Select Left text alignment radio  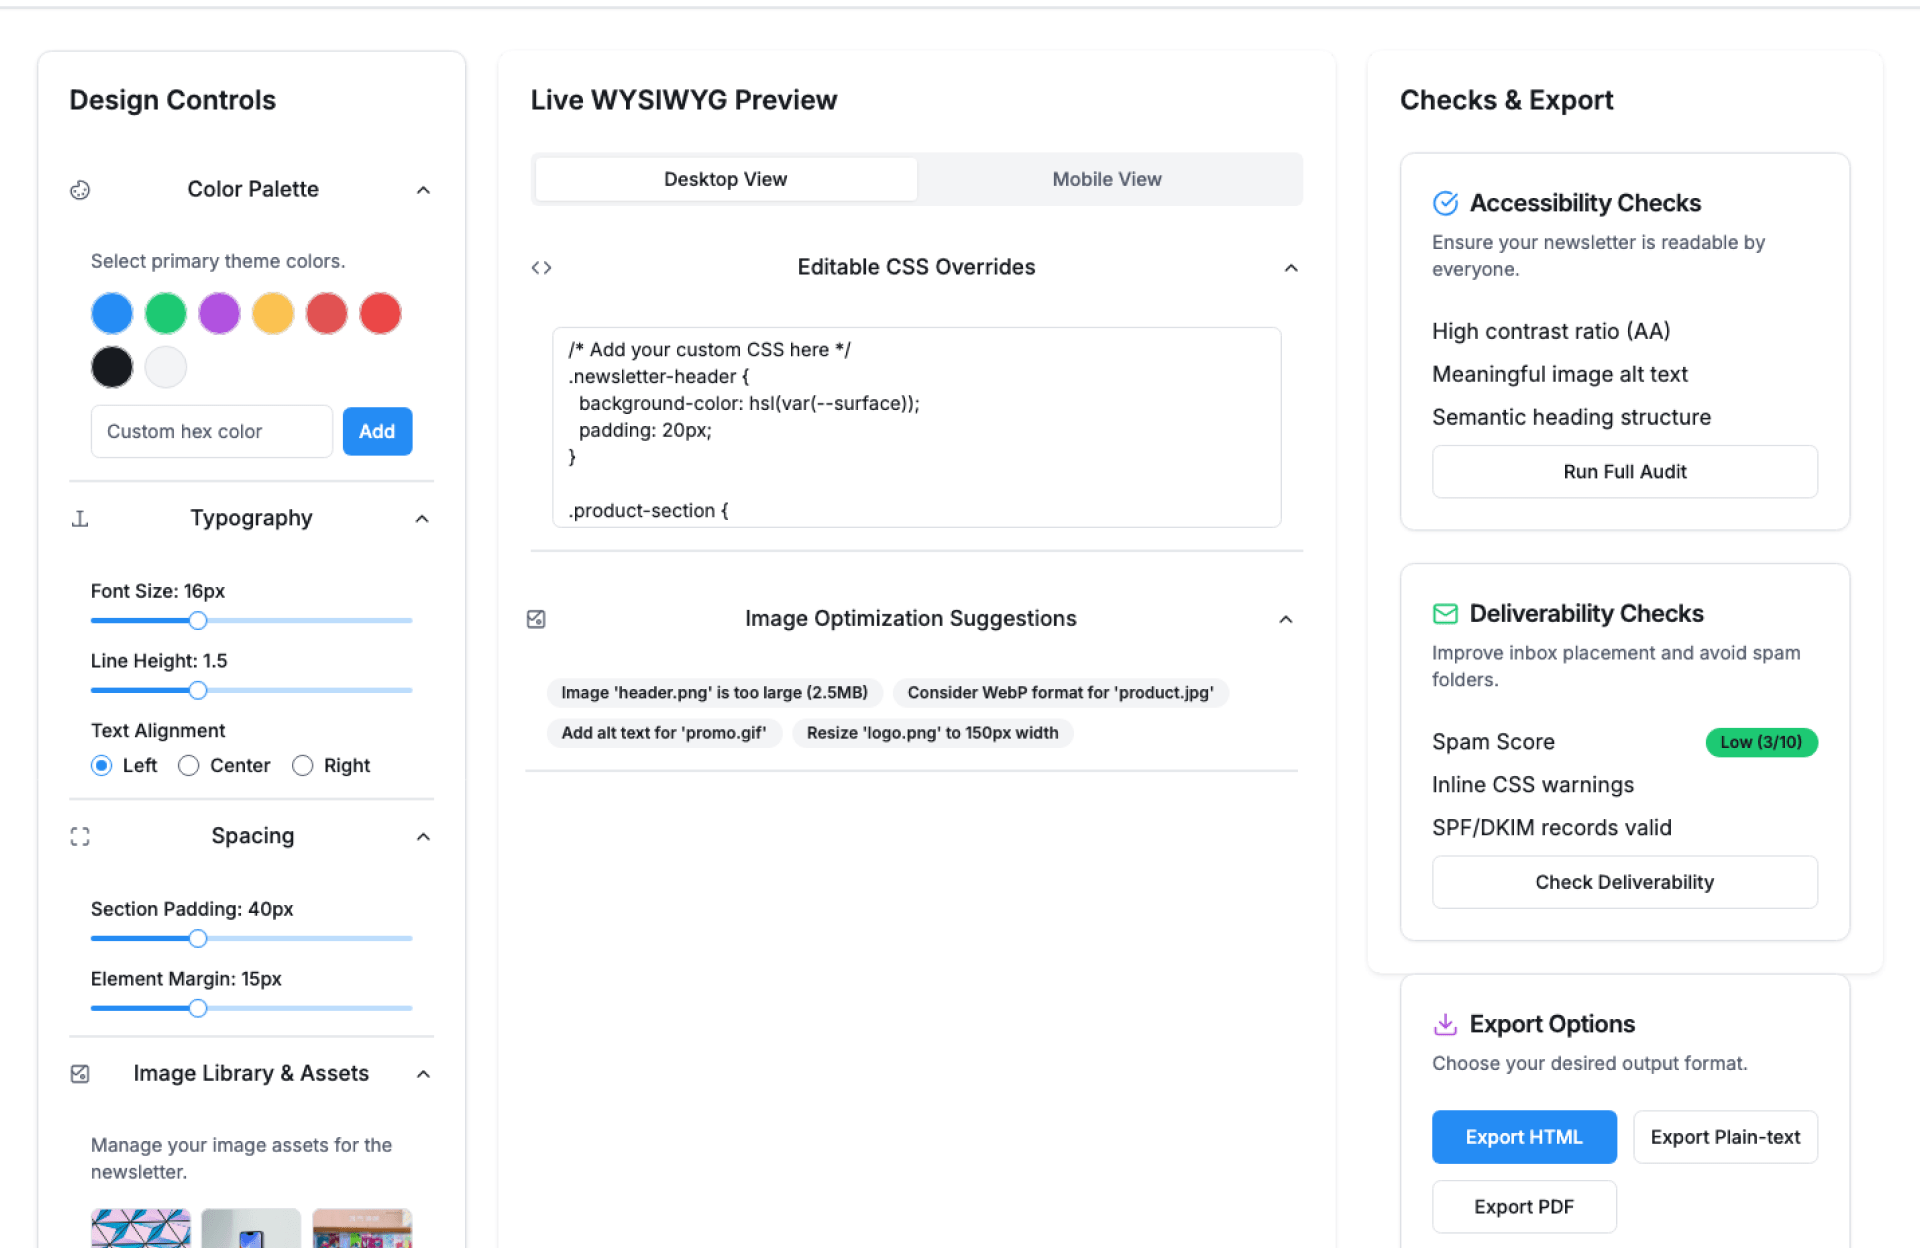(x=101, y=766)
